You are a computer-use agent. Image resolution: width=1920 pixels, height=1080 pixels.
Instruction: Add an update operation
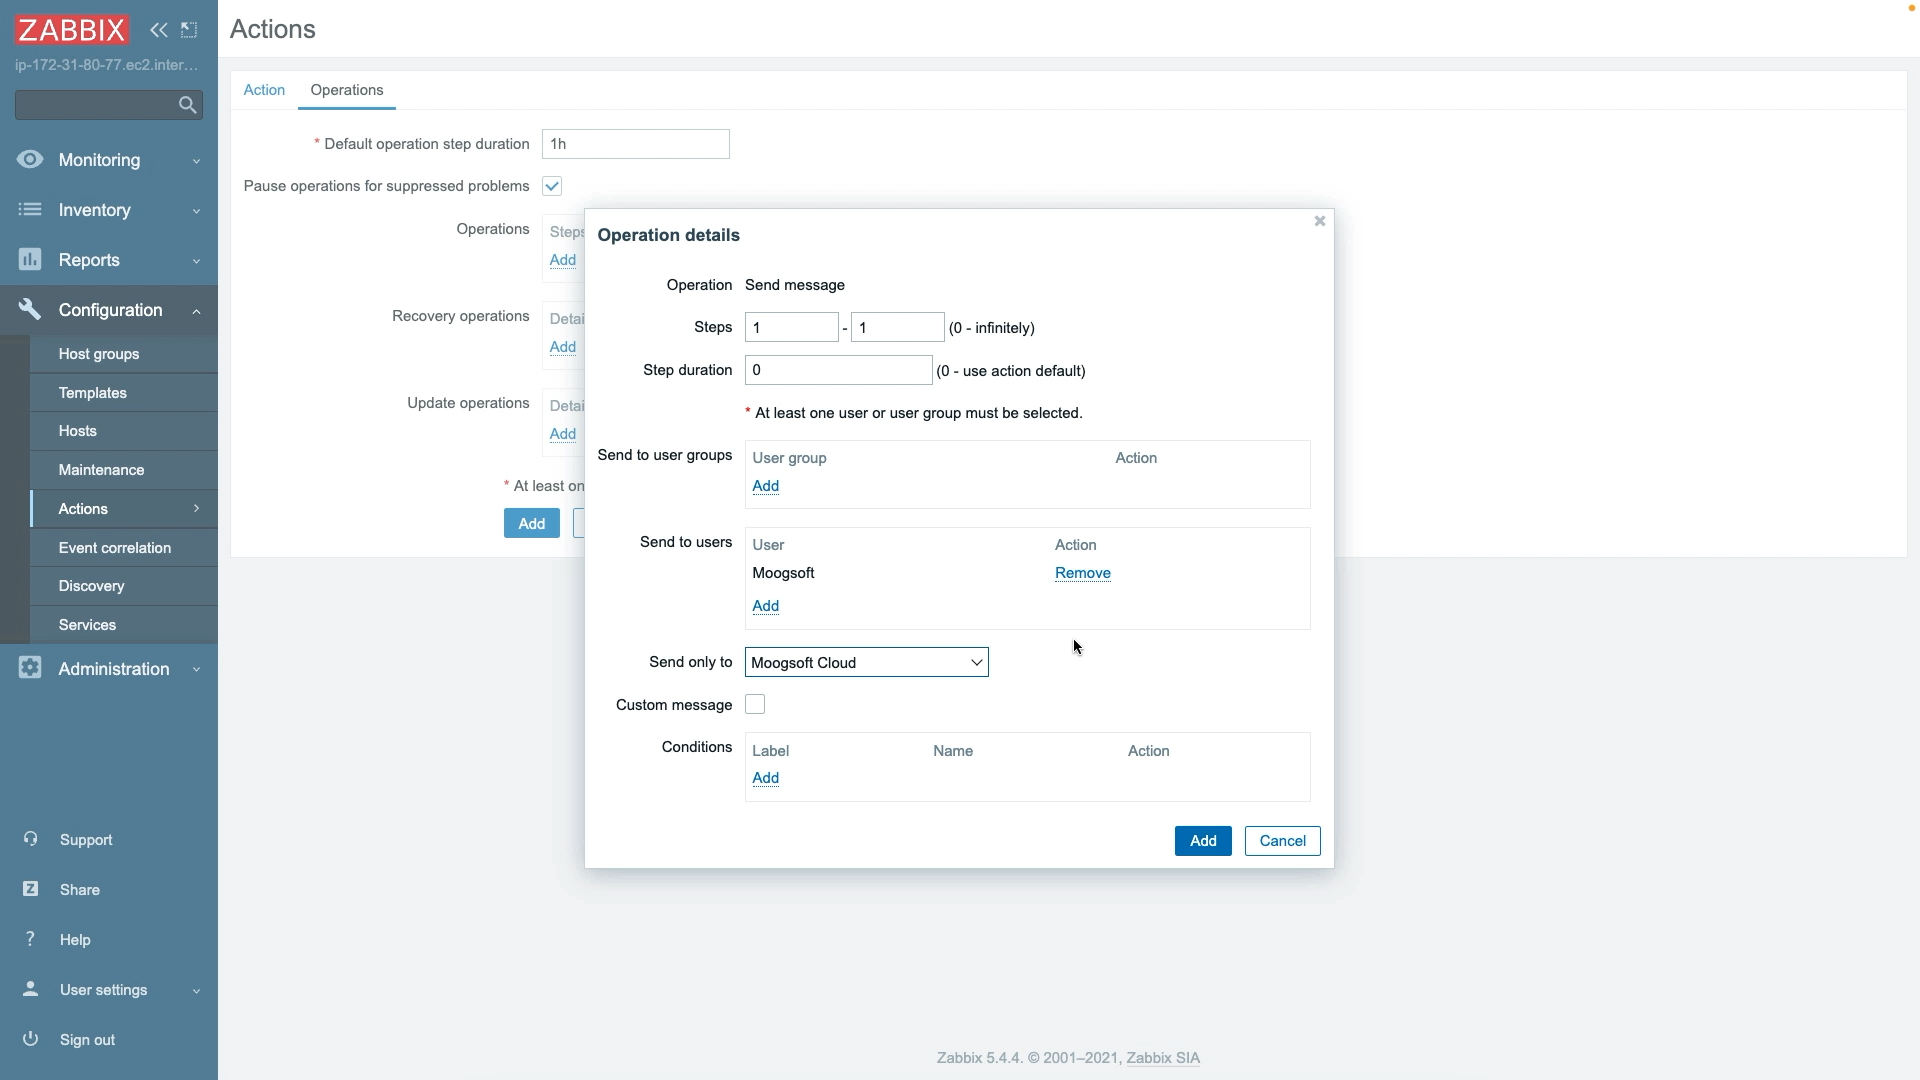point(563,434)
